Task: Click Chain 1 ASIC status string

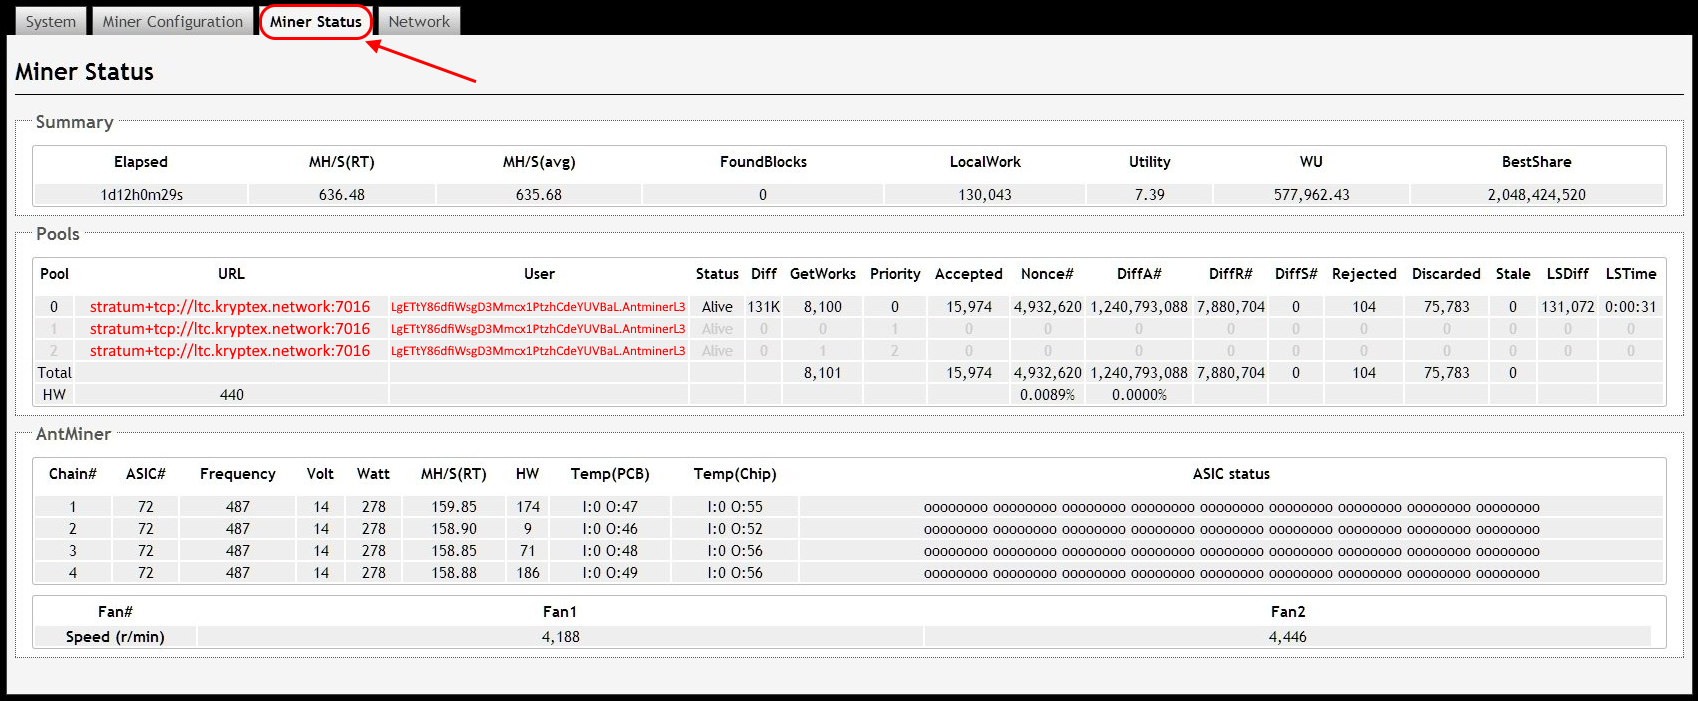Action: coord(1231,507)
